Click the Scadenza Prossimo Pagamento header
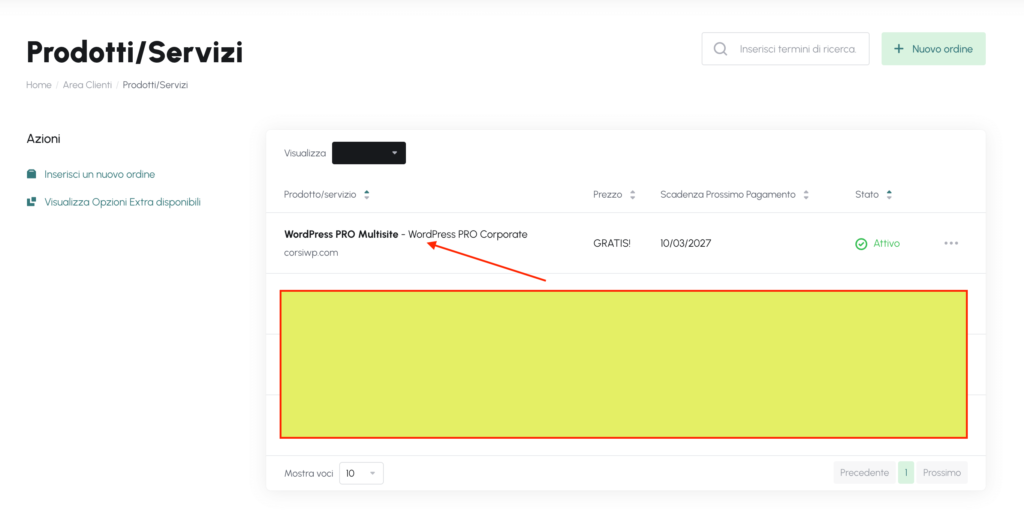The image size is (1024, 510). click(x=728, y=195)
